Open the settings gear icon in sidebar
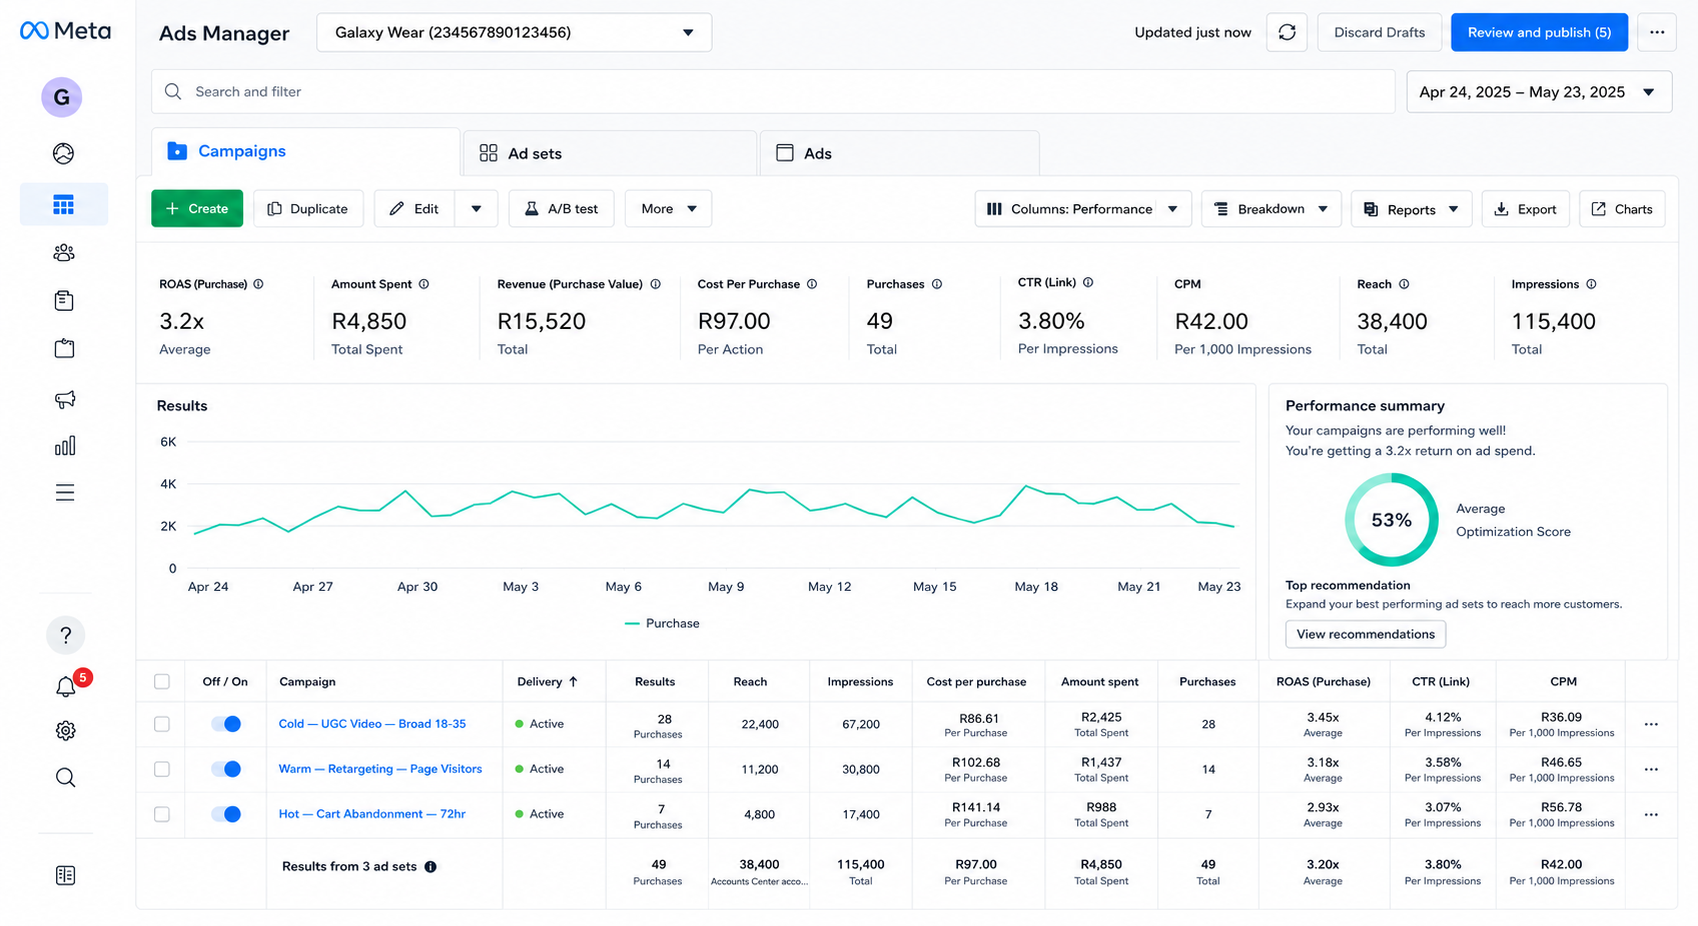 point(65,731)
